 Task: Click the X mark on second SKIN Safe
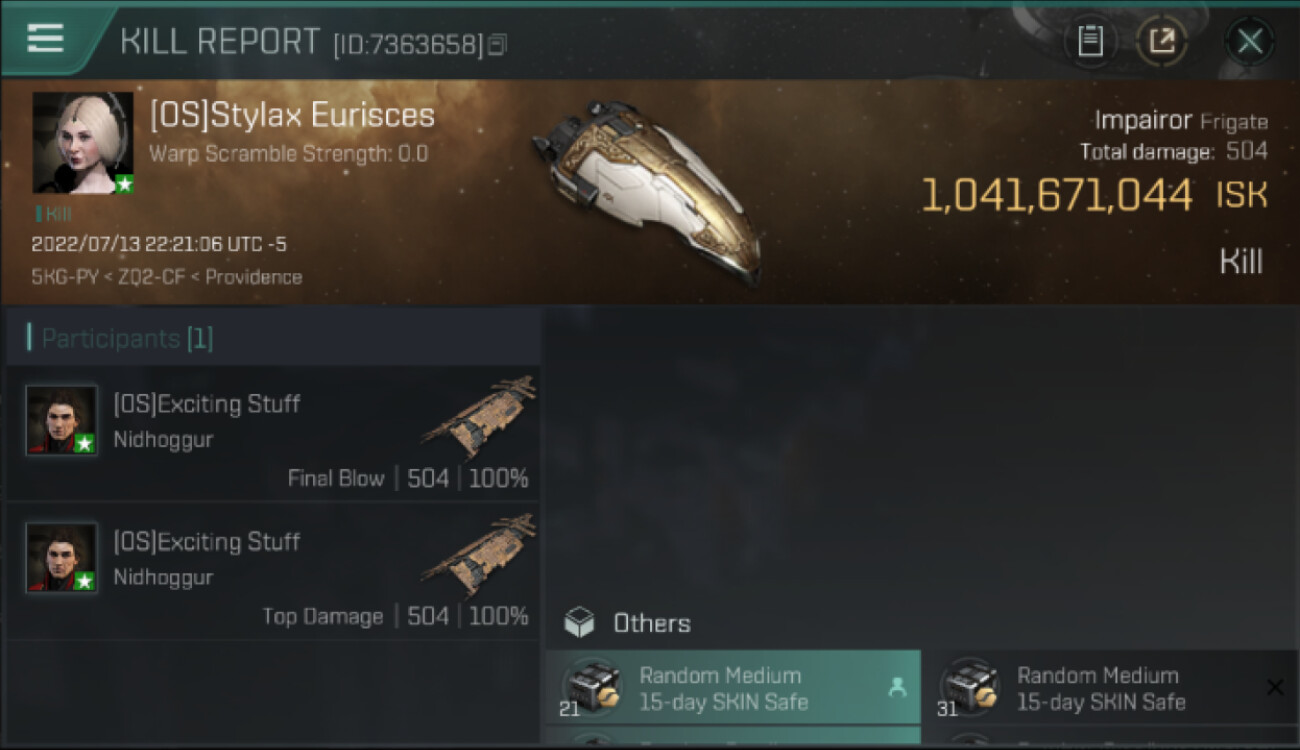point(1275,687)
